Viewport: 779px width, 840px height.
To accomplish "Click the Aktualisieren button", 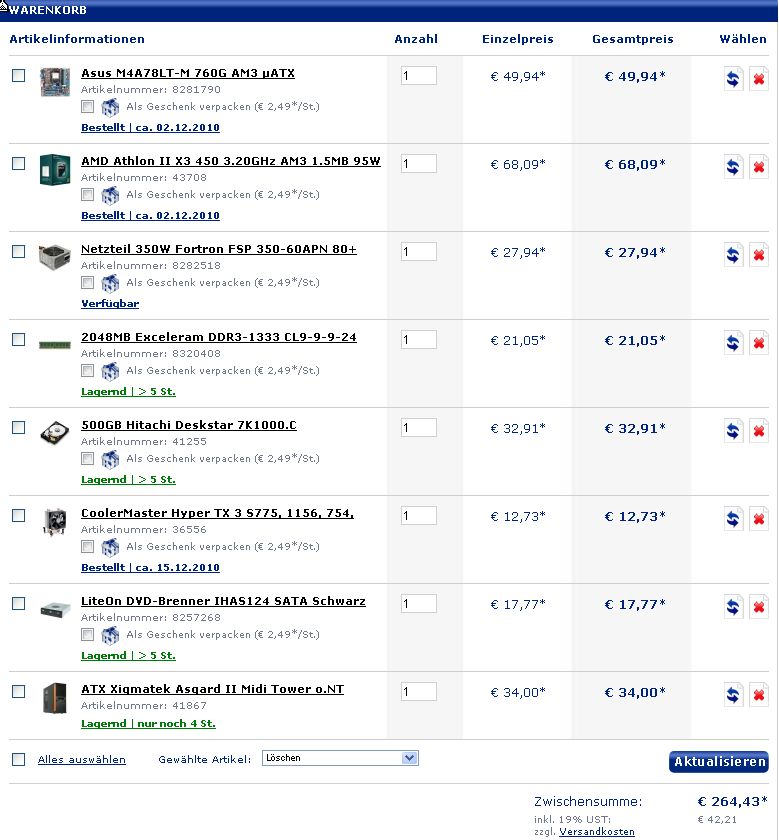I will (718, 762).
